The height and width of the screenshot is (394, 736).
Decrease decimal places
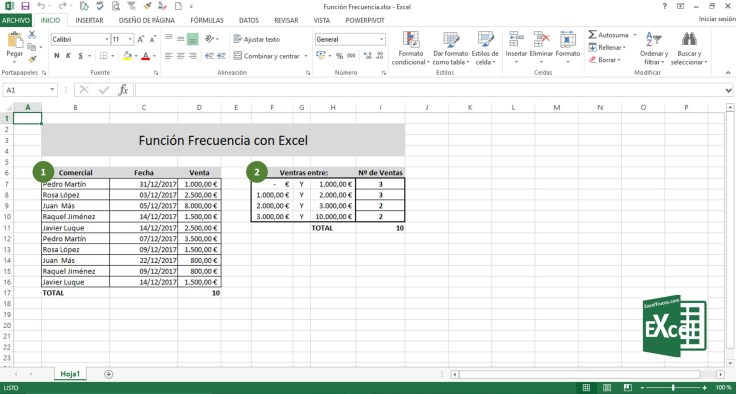380,56
